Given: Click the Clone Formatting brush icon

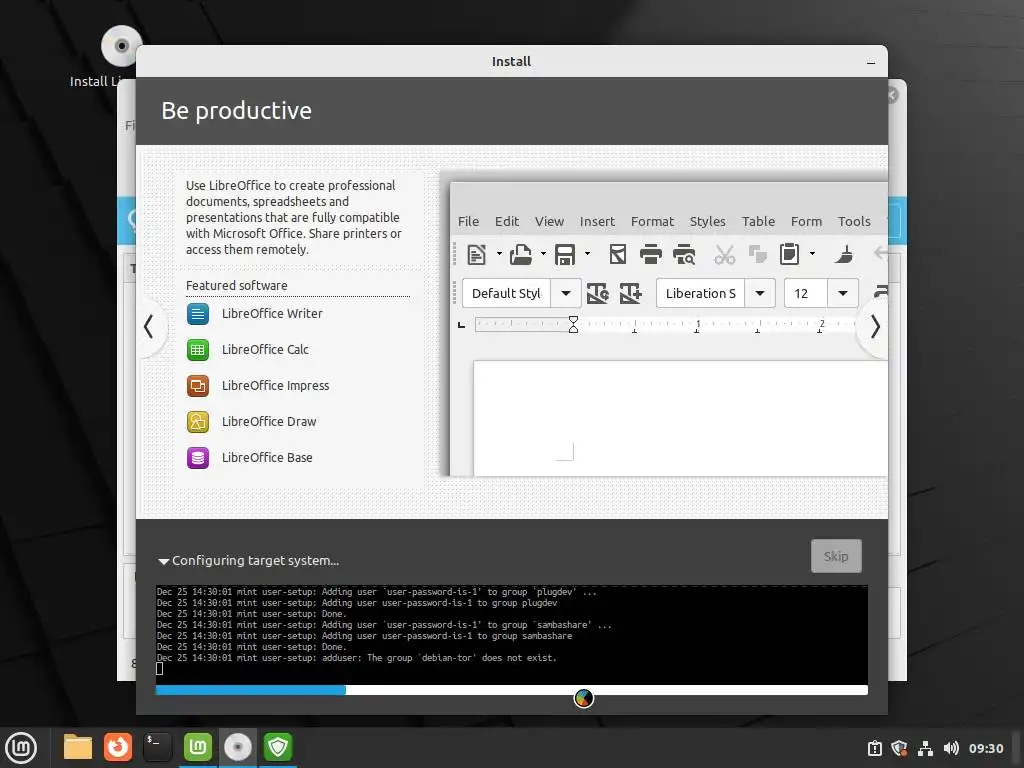Looking at the screenshot, I should [x=844, y=254].
